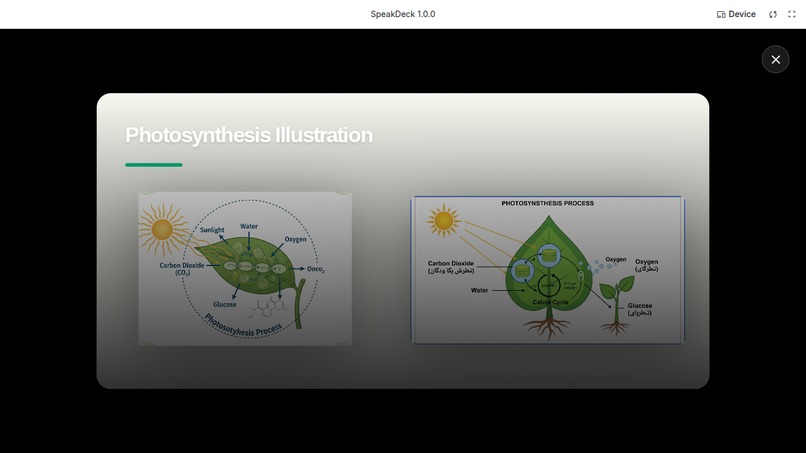
Task: Select the Photosynthesis Process Calvin Cycle image
Action: click(x=547, y=270)
